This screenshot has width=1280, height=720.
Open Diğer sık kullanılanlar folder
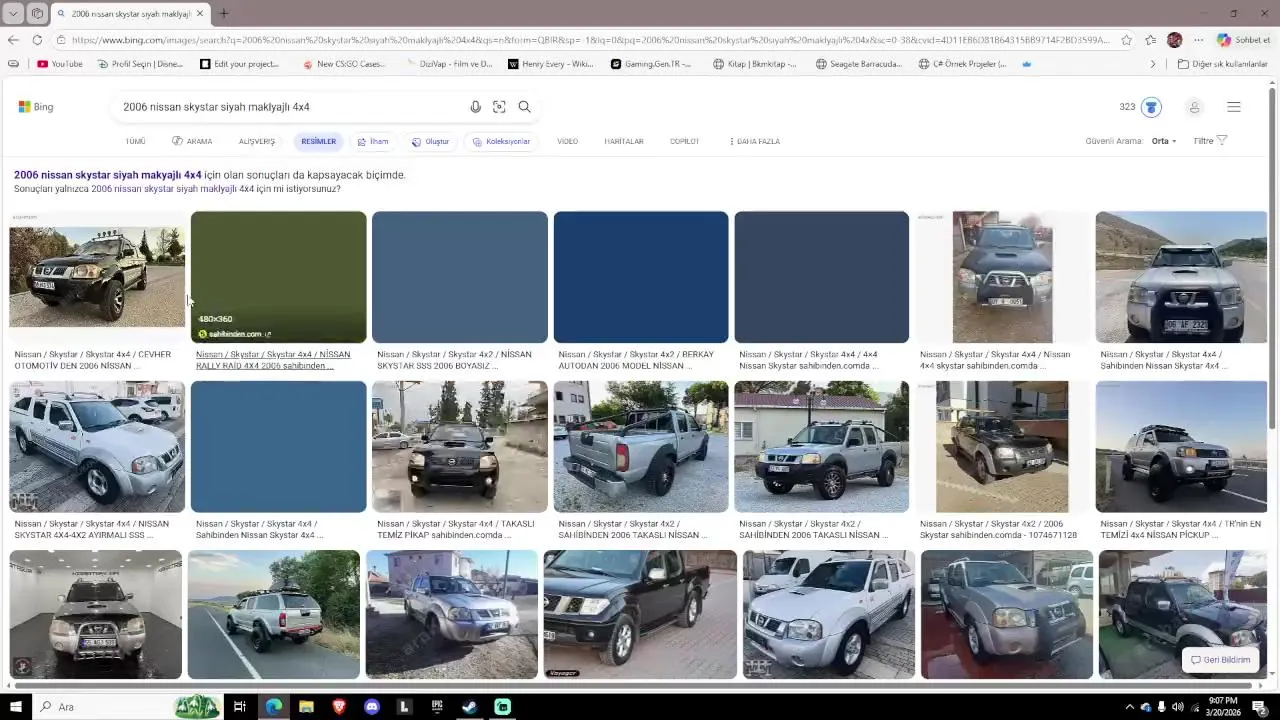click(1222, 64)
